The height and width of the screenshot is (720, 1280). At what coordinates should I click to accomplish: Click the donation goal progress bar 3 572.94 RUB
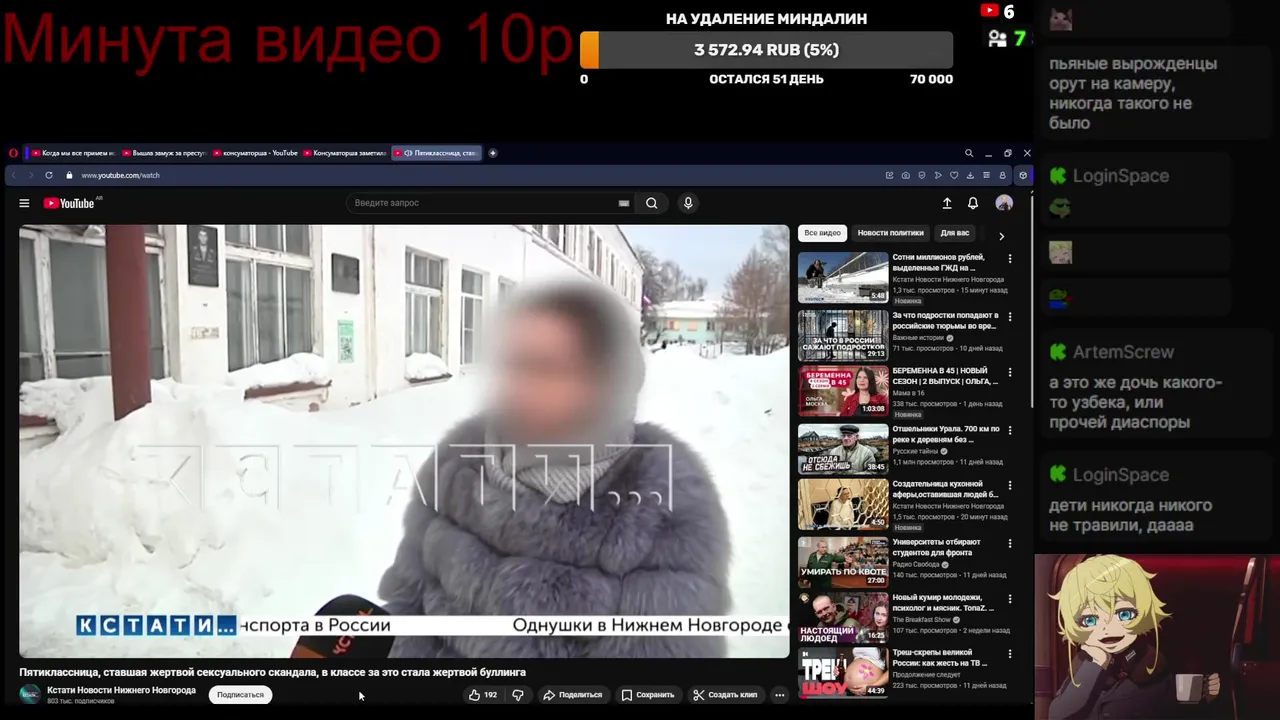coord(766,50)
